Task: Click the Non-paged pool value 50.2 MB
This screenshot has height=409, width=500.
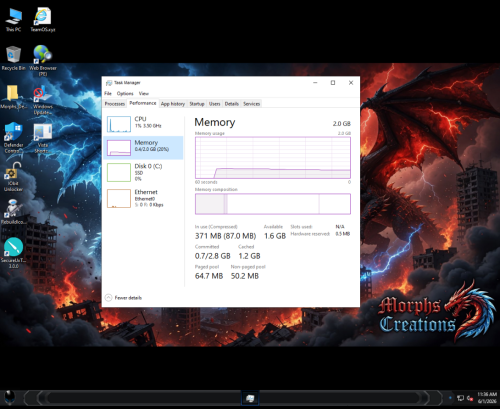Action: [x=245, y=276]
